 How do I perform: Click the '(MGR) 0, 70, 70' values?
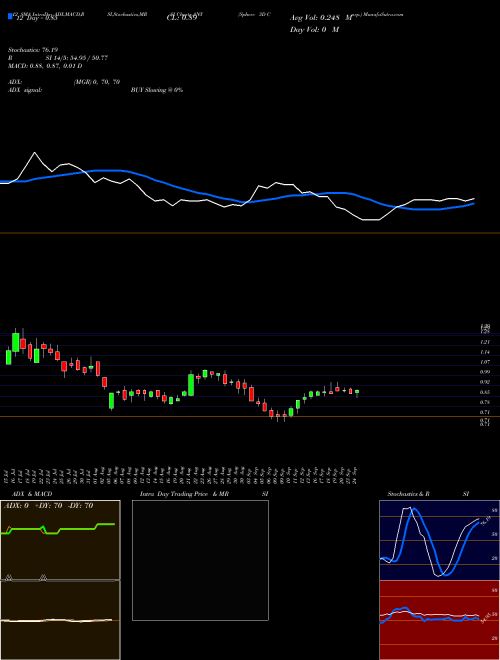pyautogui.click(x=97, y=82)
